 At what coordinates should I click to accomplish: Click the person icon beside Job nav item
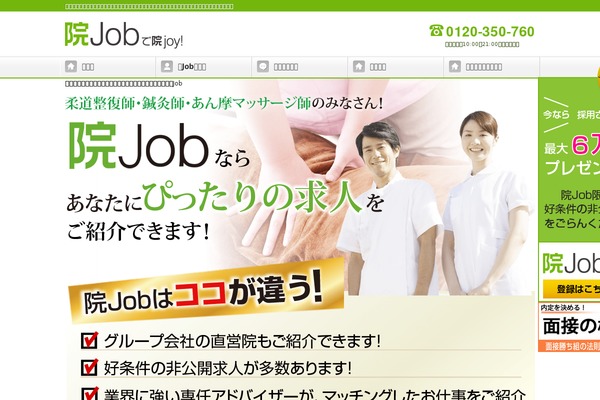tap(167, 66)
